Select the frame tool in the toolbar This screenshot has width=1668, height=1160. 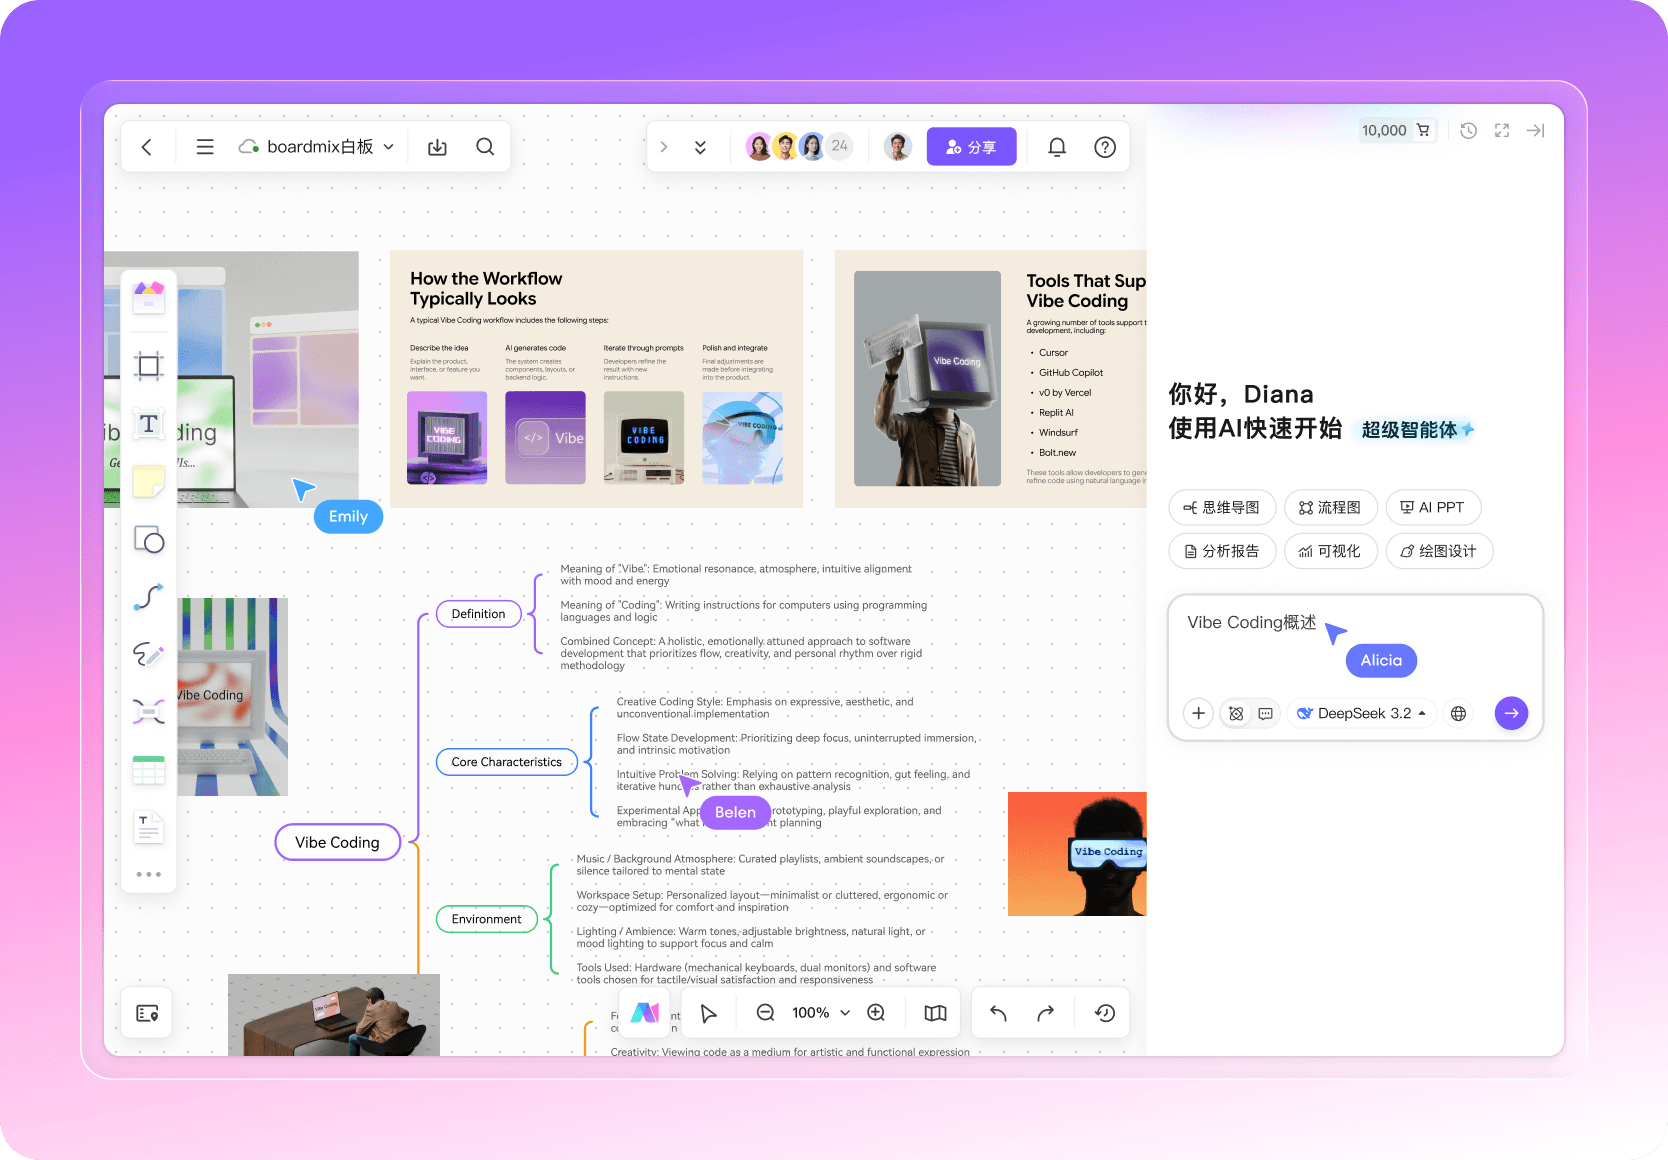pos(148,365)
